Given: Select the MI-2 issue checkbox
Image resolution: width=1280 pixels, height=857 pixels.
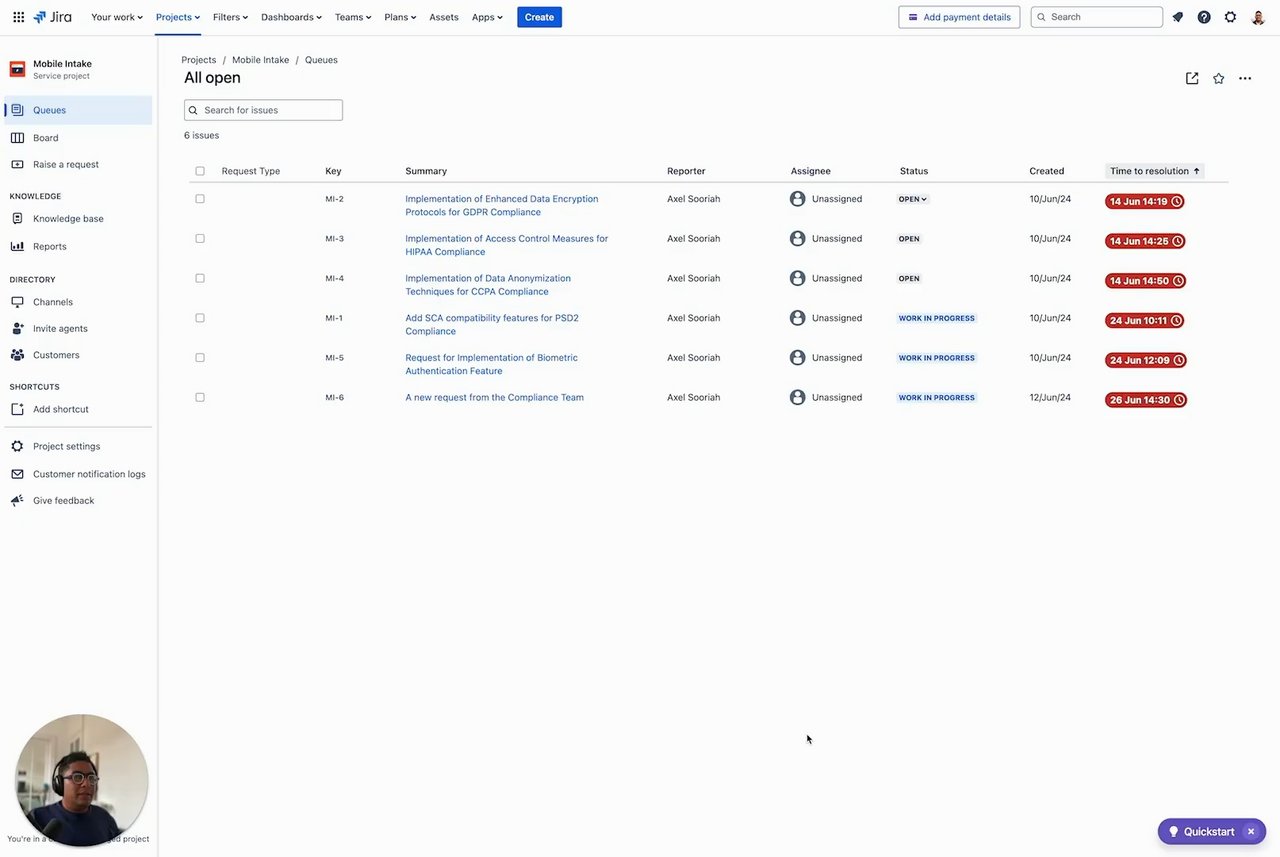Looking at the screenshot, I should [x=200, y=199].
